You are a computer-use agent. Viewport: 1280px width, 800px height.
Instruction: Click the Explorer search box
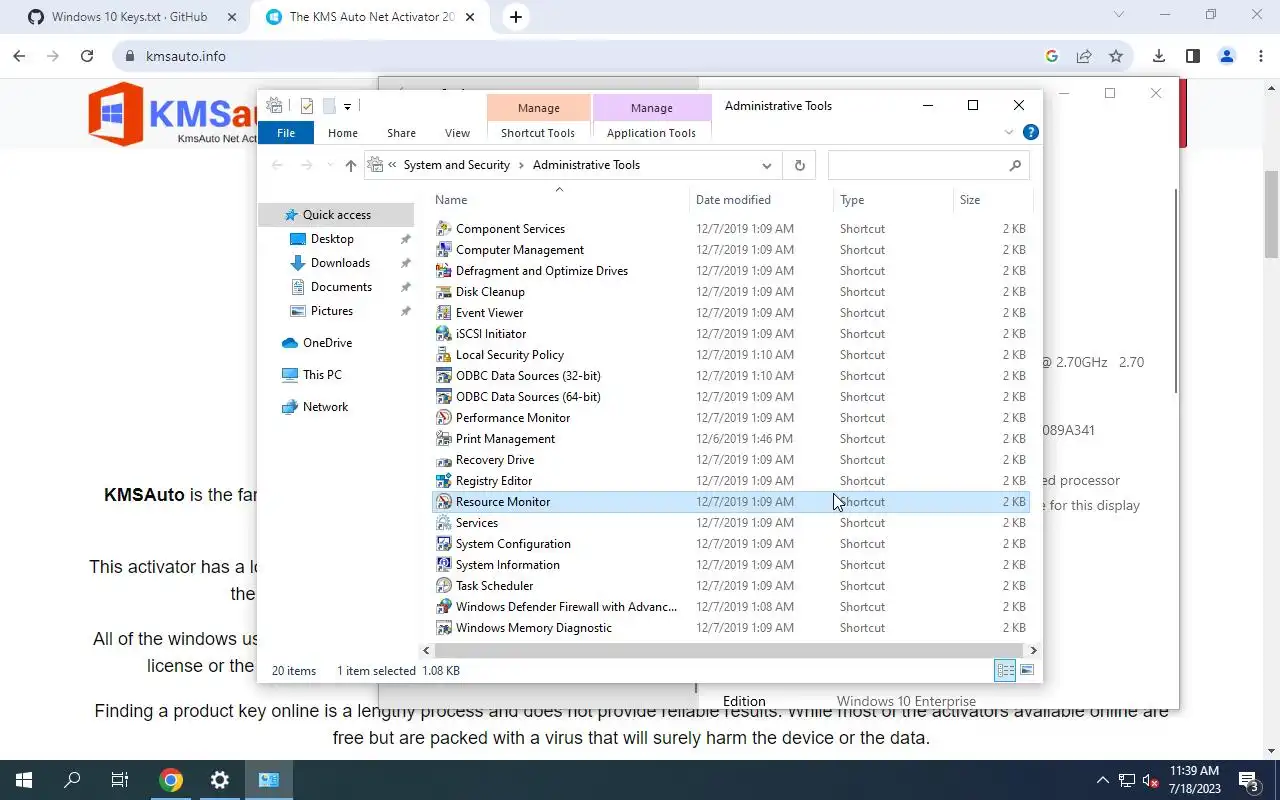coord(928,166)
